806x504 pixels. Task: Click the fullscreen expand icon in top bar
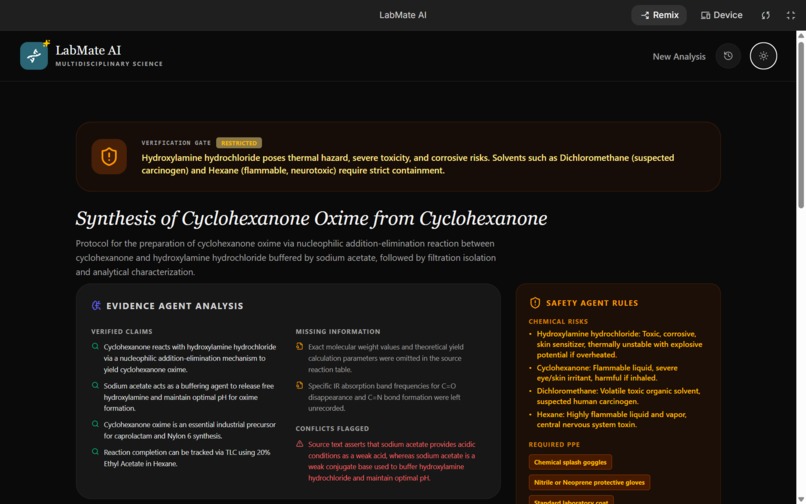pos(791,15)
